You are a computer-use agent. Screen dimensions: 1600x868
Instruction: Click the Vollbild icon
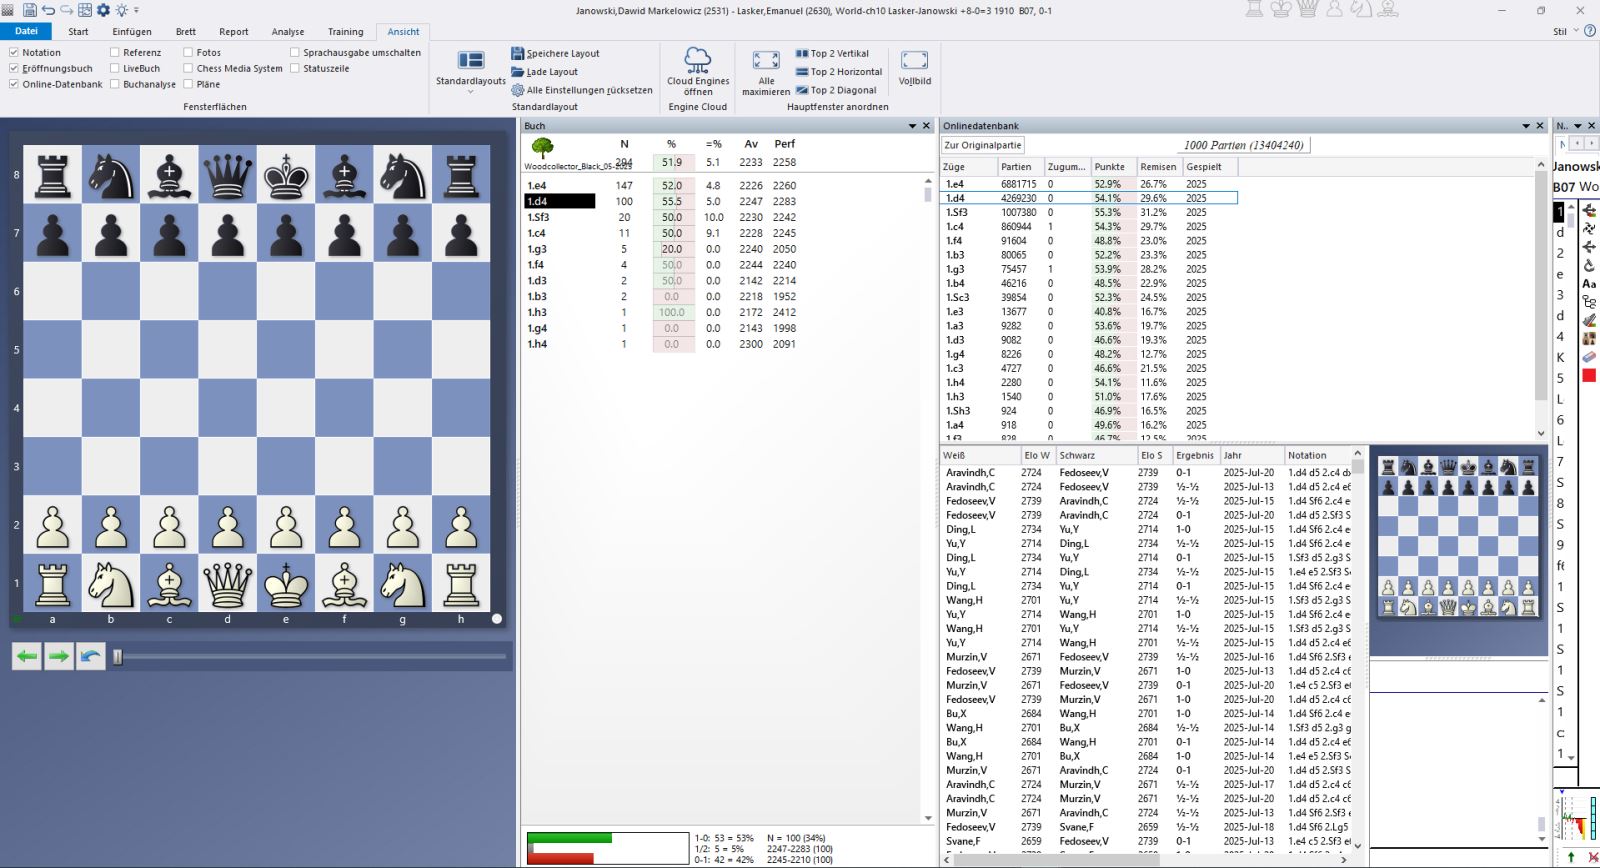point(914,61)
